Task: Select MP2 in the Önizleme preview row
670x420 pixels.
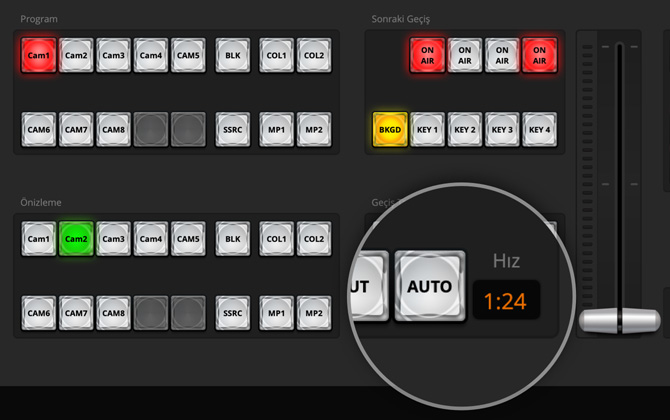Action: point(313,313)
